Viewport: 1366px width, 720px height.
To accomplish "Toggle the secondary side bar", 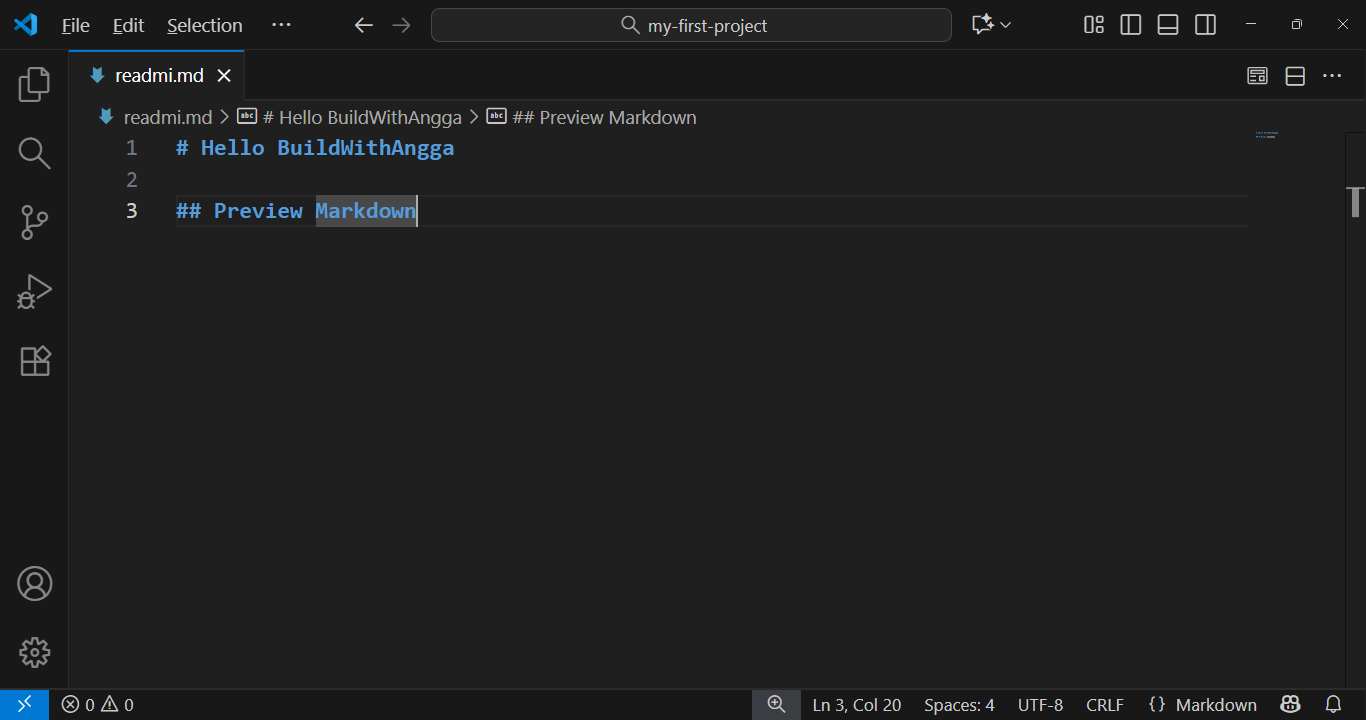I will tap(1206, 25).
